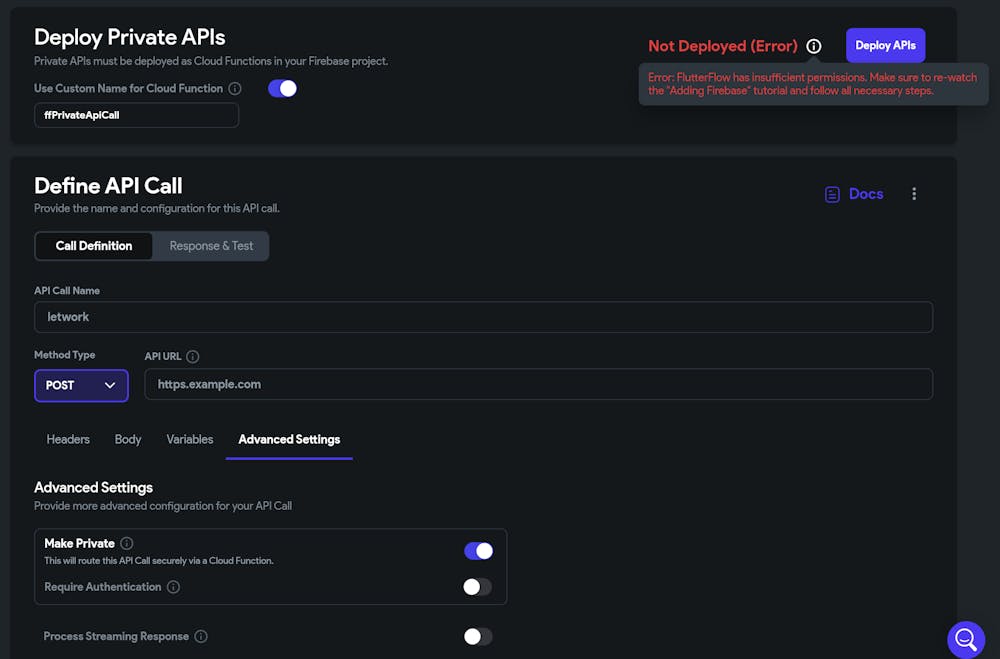Image resolution: width=1000 pixels, height=659 pixels.
Task: Click the API Call Name field
Action: click(483, 317)
